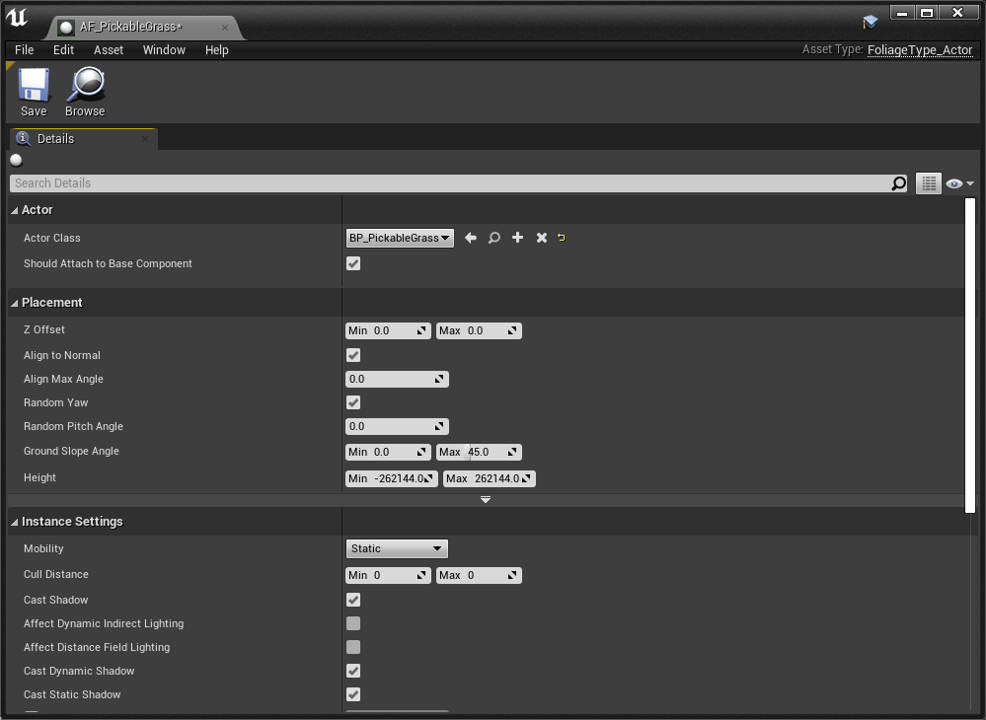Open the view options eye dropdown
Image resolution: width=986 pixels, height=720 pixels.
tap(960, 184)
